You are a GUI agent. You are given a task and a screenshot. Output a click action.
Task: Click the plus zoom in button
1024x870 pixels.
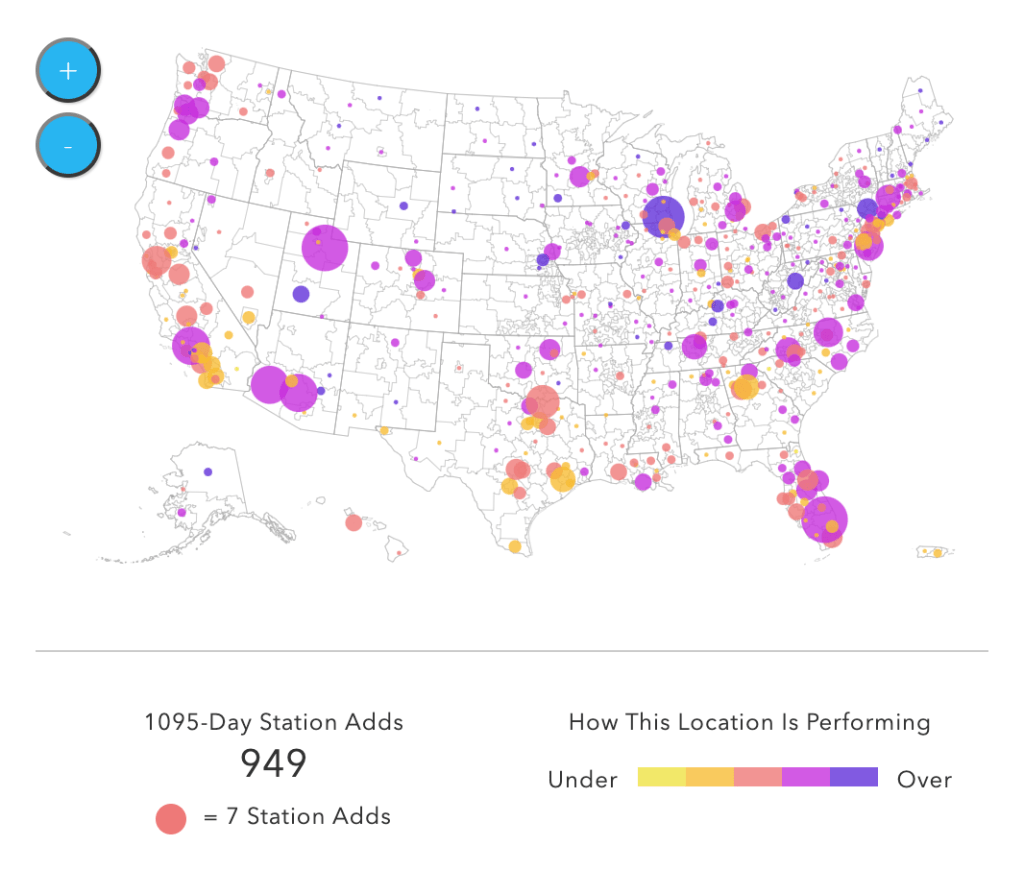(x=68, y=72)
